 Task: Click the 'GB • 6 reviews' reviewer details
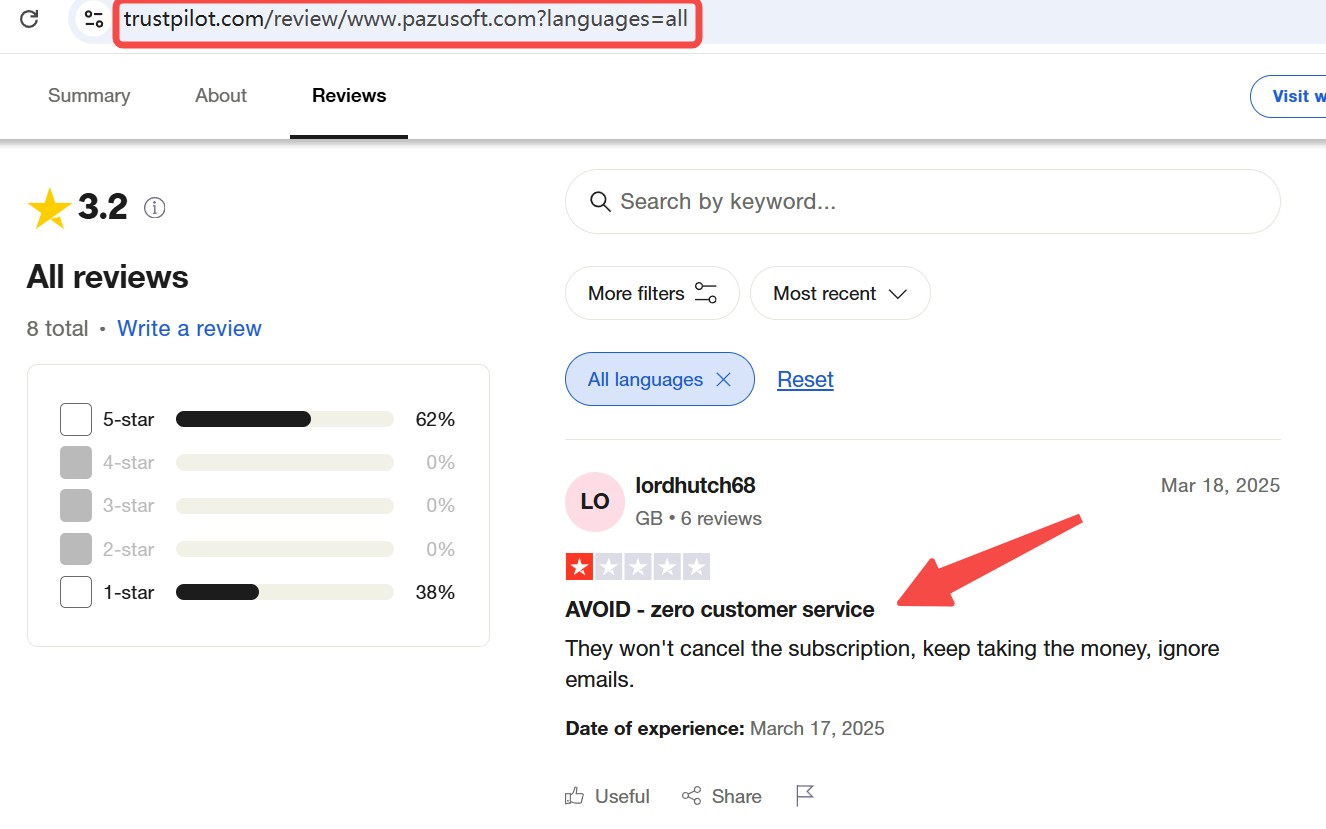point(699,519)
